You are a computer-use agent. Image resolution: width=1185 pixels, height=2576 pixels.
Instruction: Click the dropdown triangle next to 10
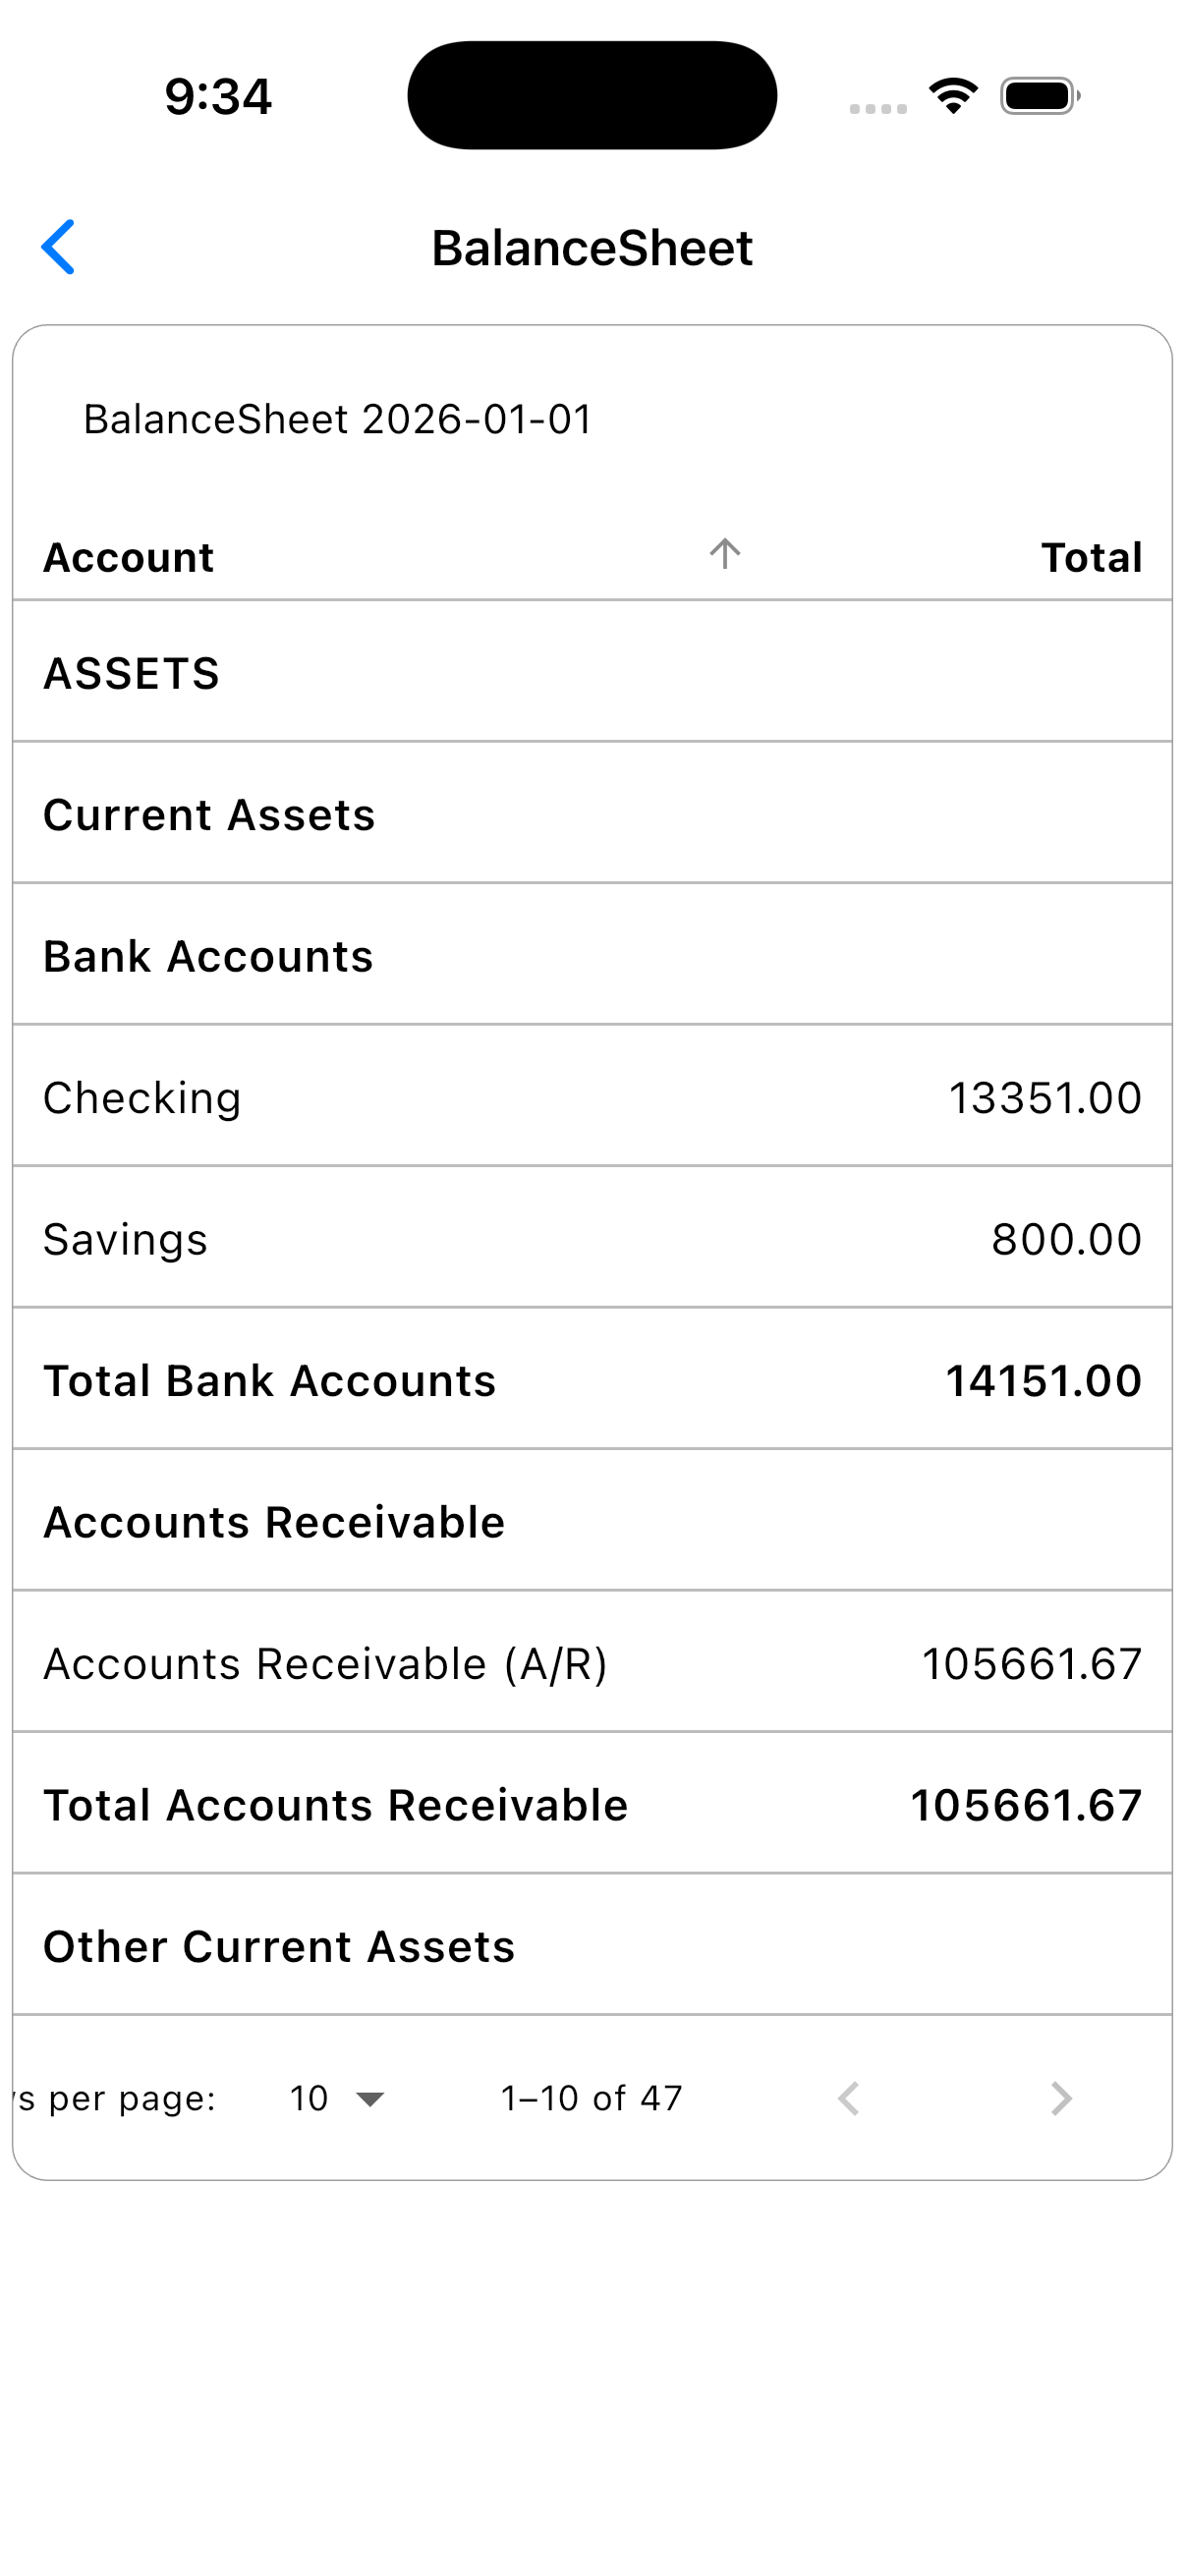pos(370,2099)
